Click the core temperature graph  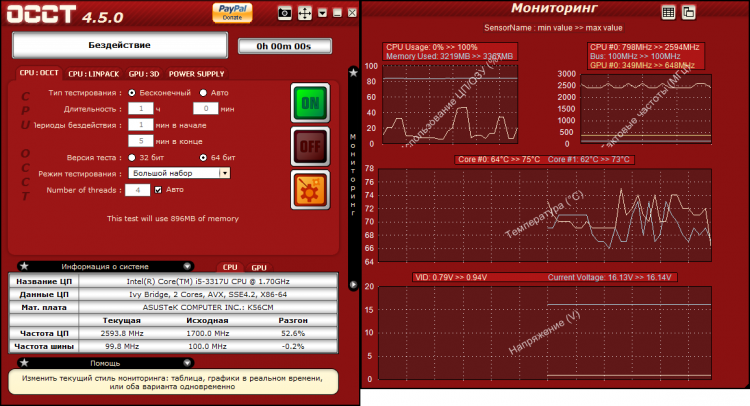click(x=545, y=215)
